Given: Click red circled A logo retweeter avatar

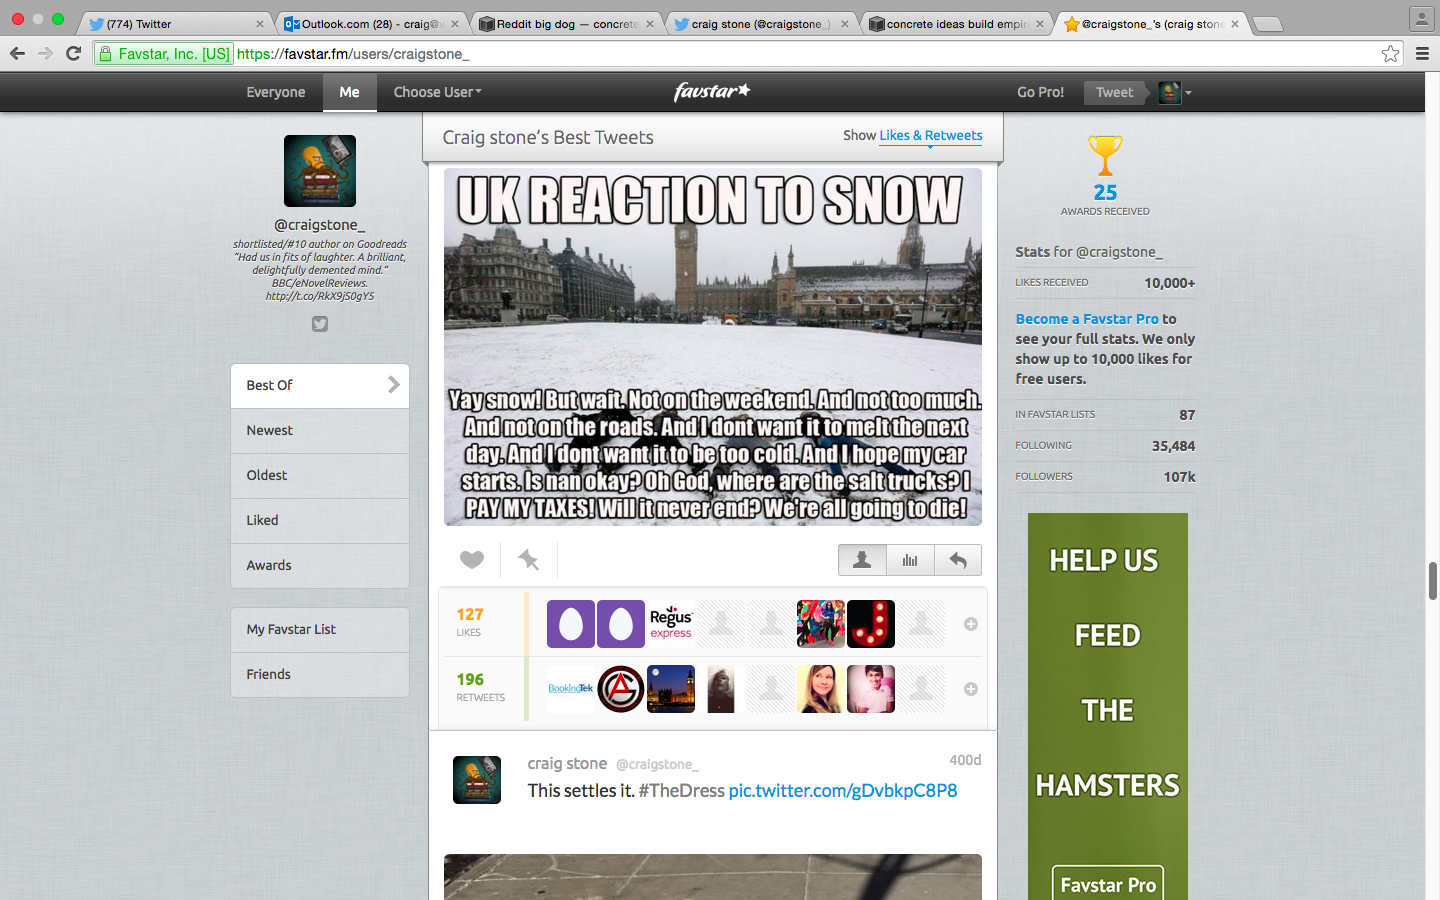Looking at the screenshot, I should coord(621,689).
